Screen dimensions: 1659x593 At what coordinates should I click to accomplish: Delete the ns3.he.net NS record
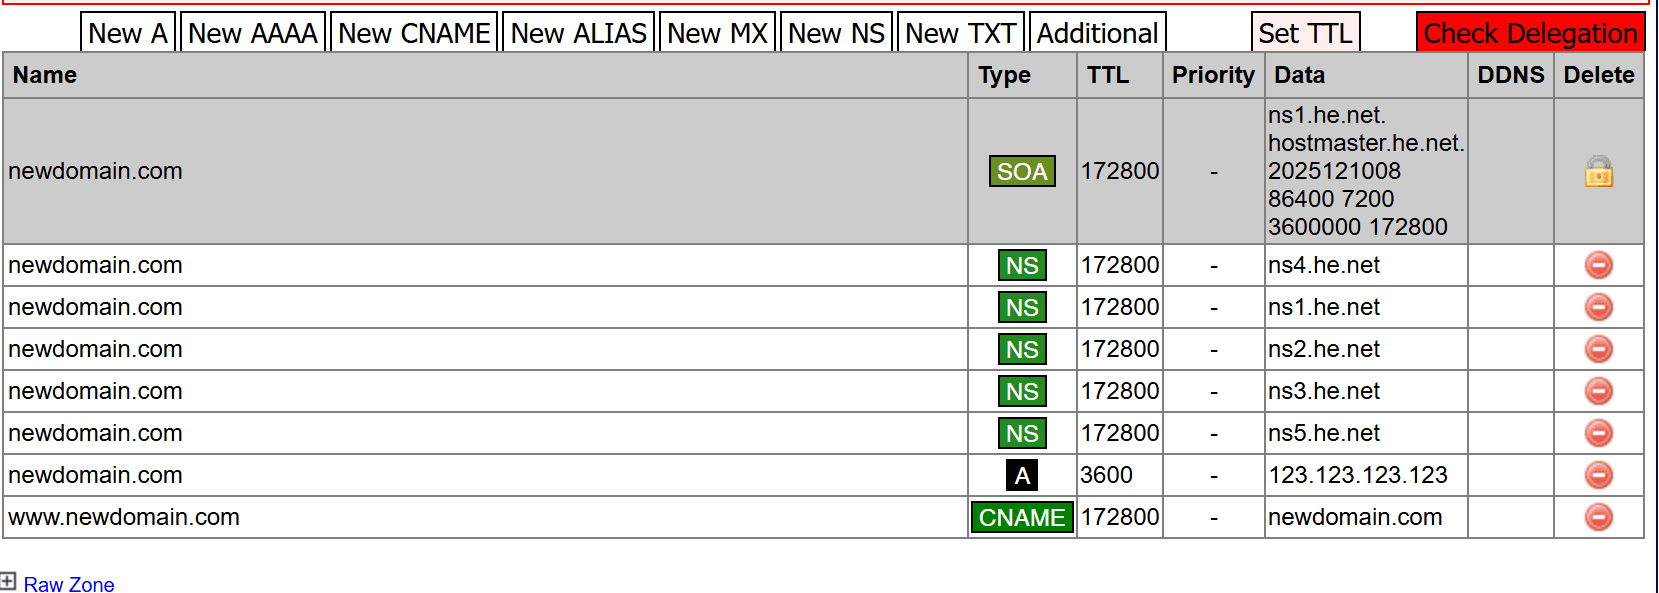click(x=1598, y=391)
